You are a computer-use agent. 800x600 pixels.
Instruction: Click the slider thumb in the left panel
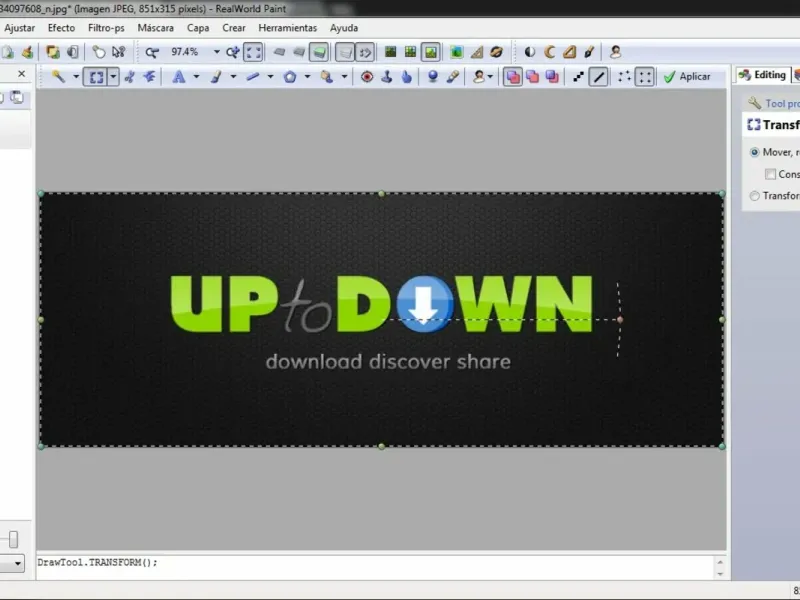pyautogui.click(x=13, y=539)
